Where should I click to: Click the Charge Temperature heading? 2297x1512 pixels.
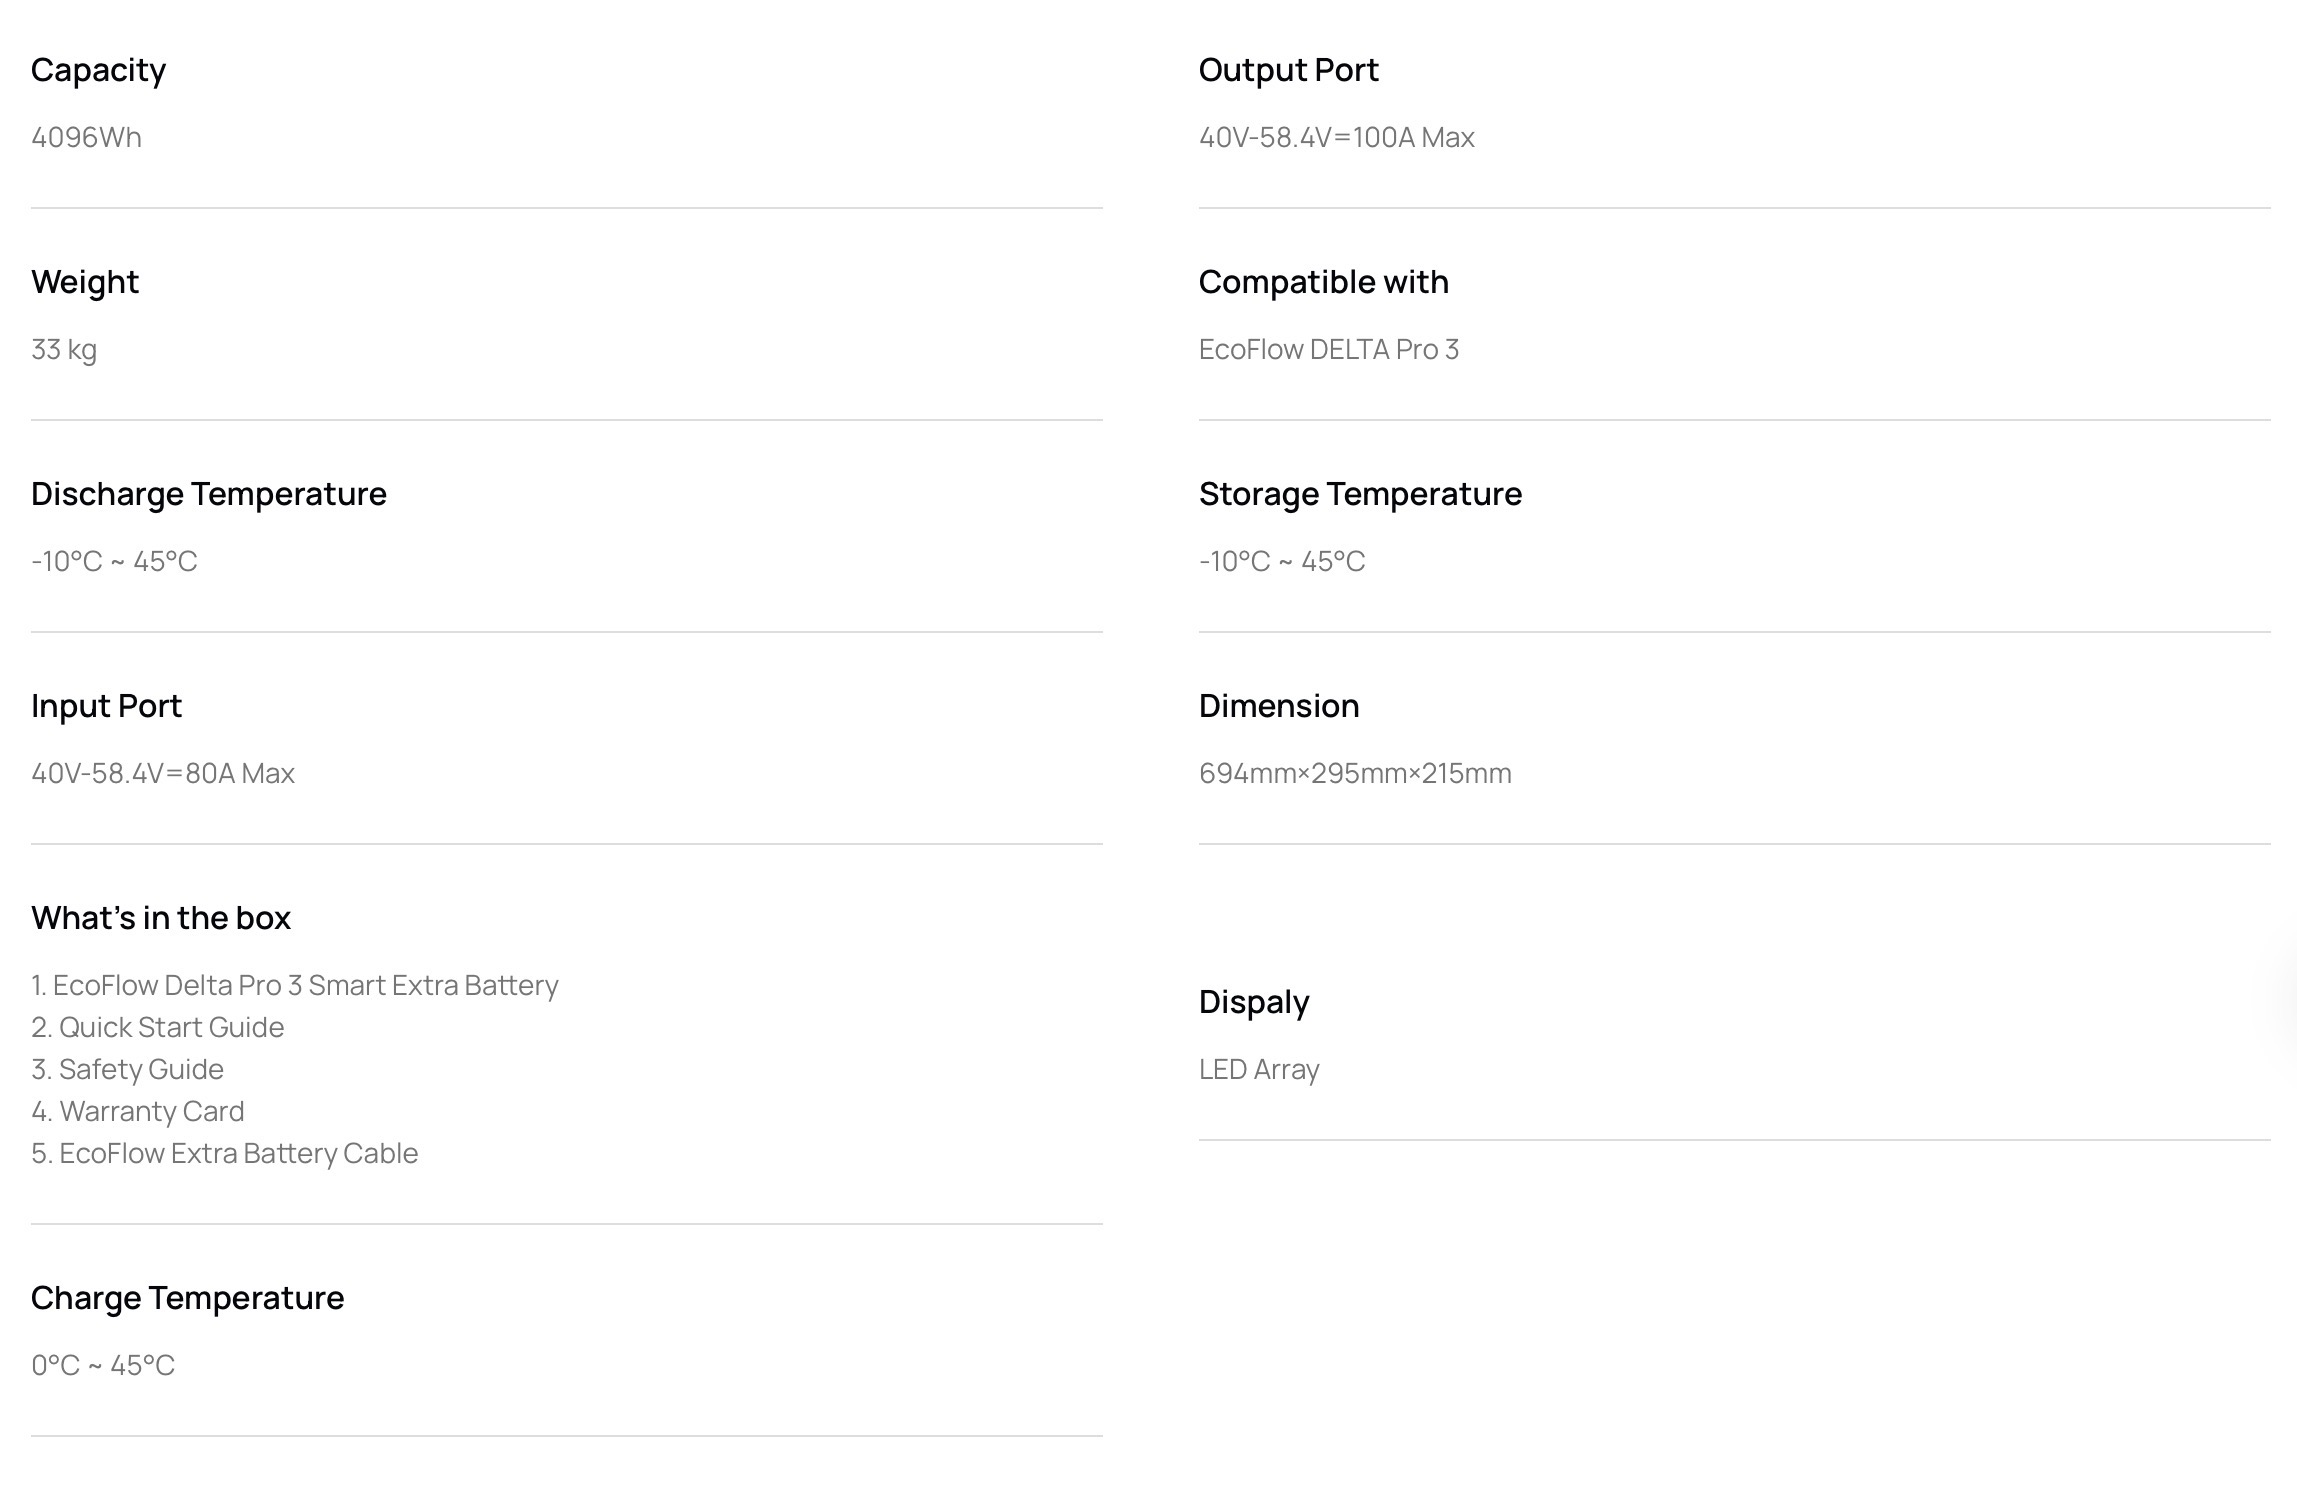point(187,1298)
